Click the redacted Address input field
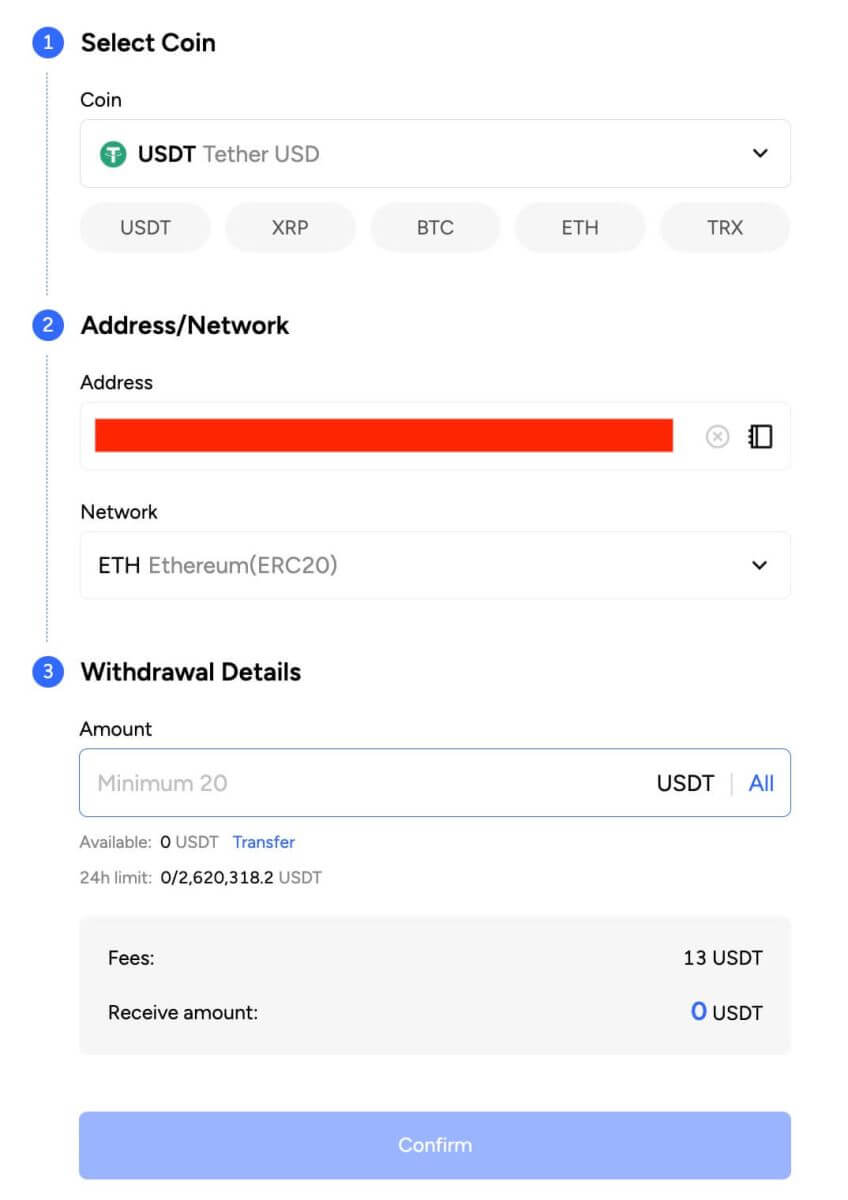 [384, 436]
